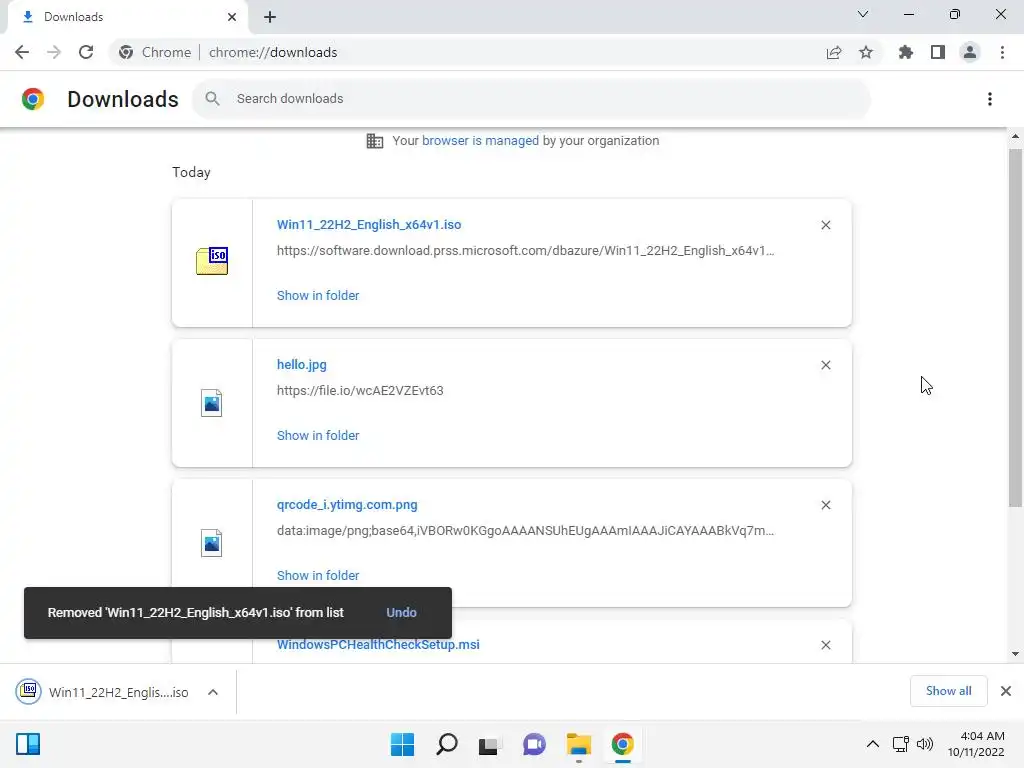The height and width of the screenshot is (768, 1024).
Task: Undo removal of the ISO from list
Action: point(401,613)
